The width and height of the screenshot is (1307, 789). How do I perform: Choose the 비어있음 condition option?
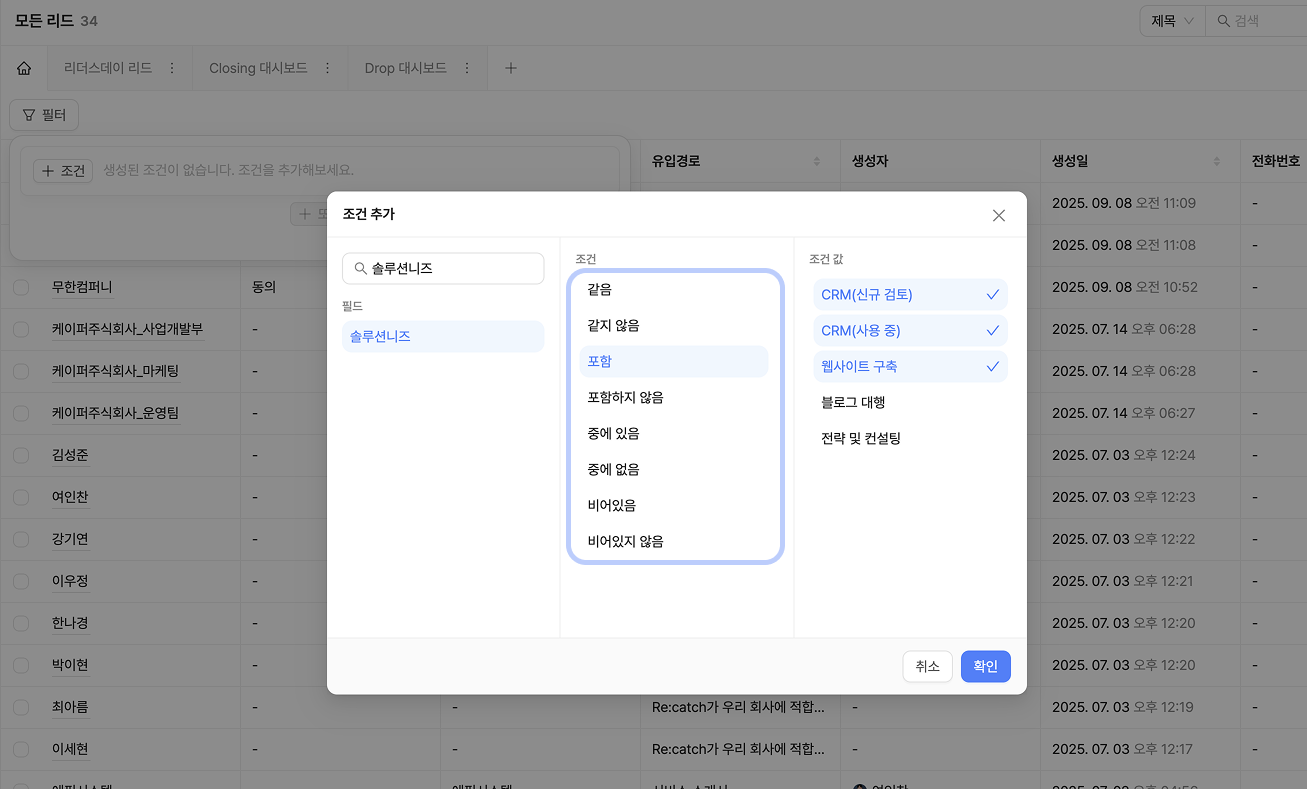pyautogui.click(x=612, y=506)
